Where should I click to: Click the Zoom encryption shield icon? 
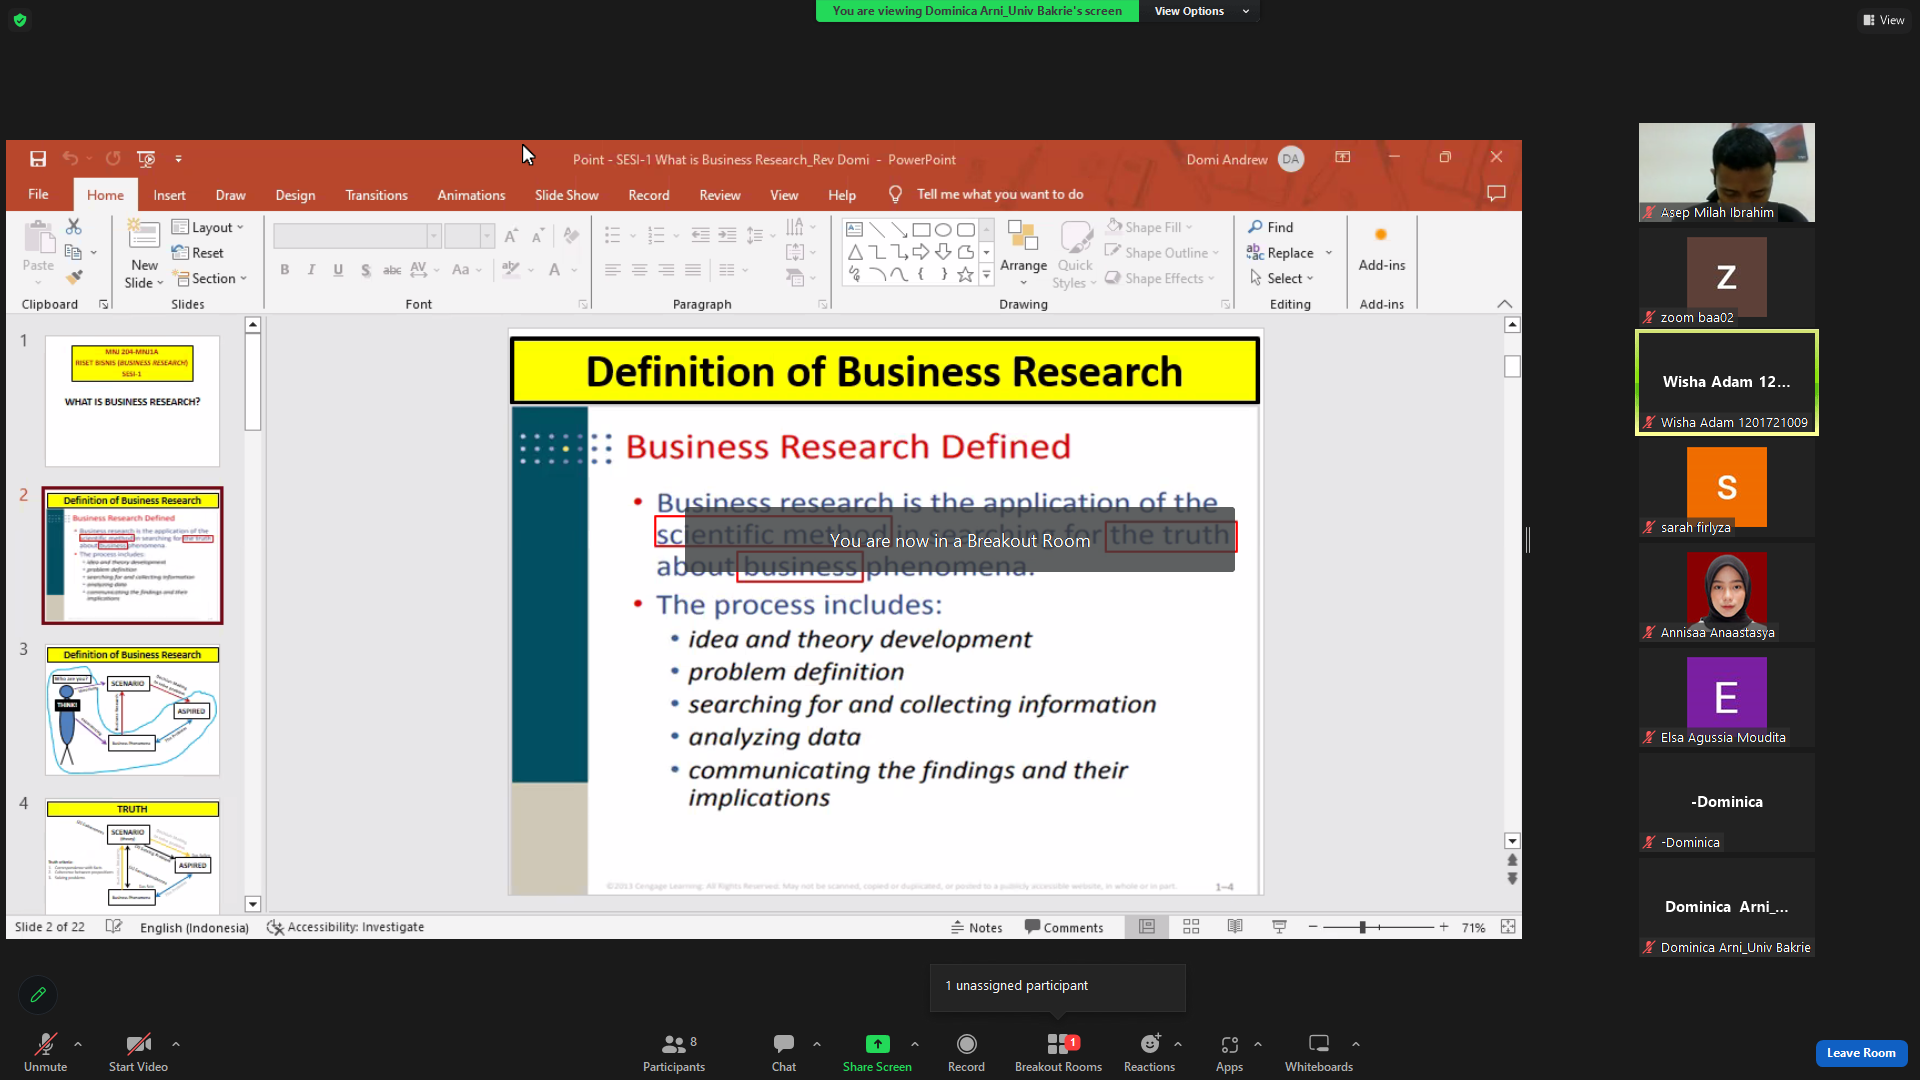click(x=20, y=20)
